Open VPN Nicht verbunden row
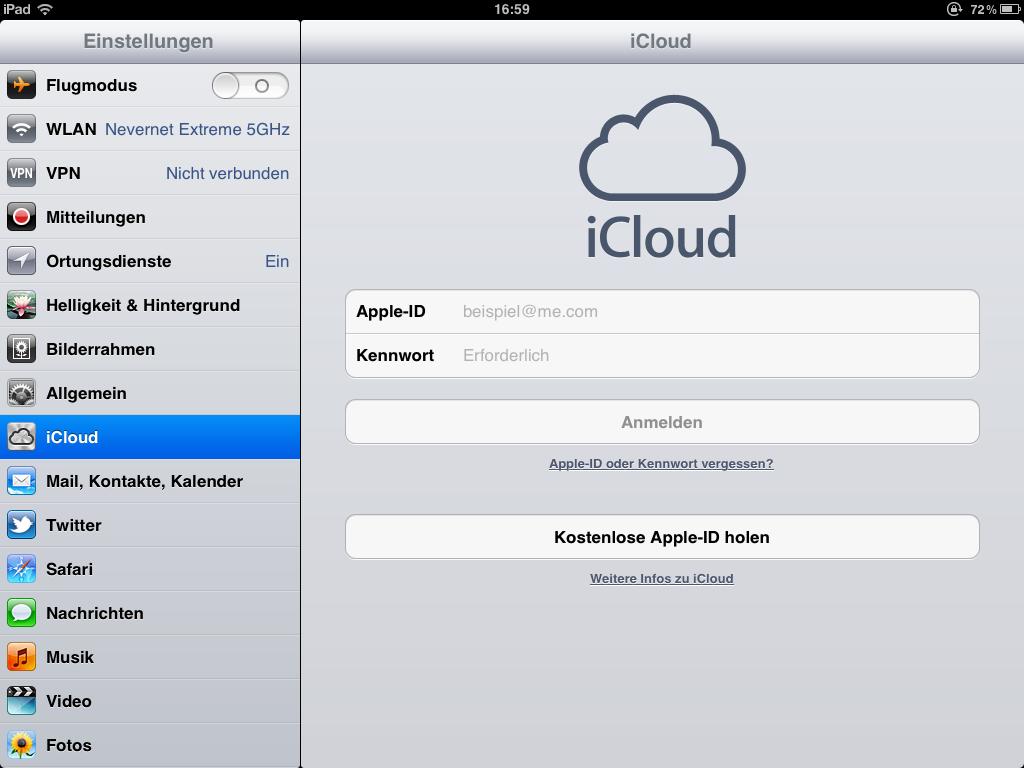 [x=150, y=173]
